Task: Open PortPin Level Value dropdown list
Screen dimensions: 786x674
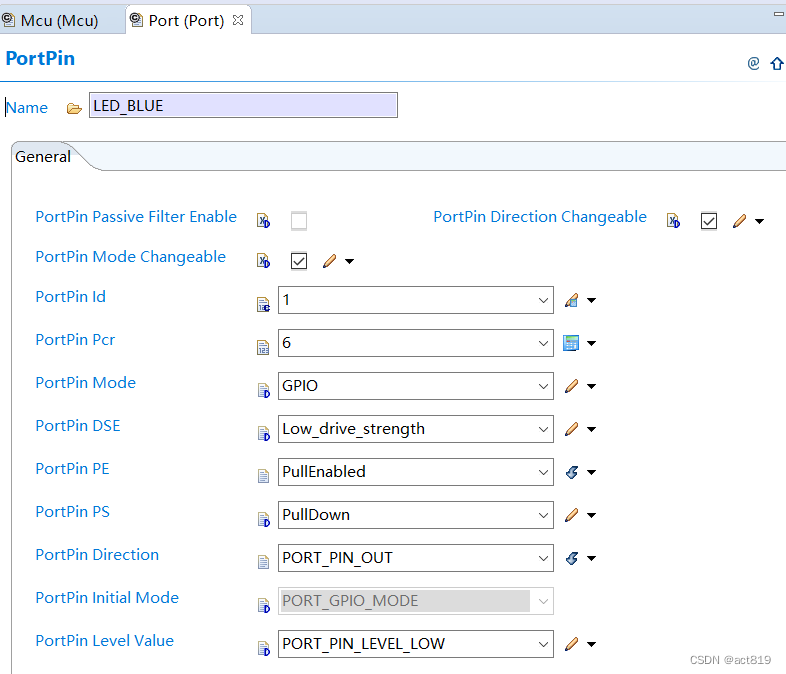Action: click(x=415, y=644)
